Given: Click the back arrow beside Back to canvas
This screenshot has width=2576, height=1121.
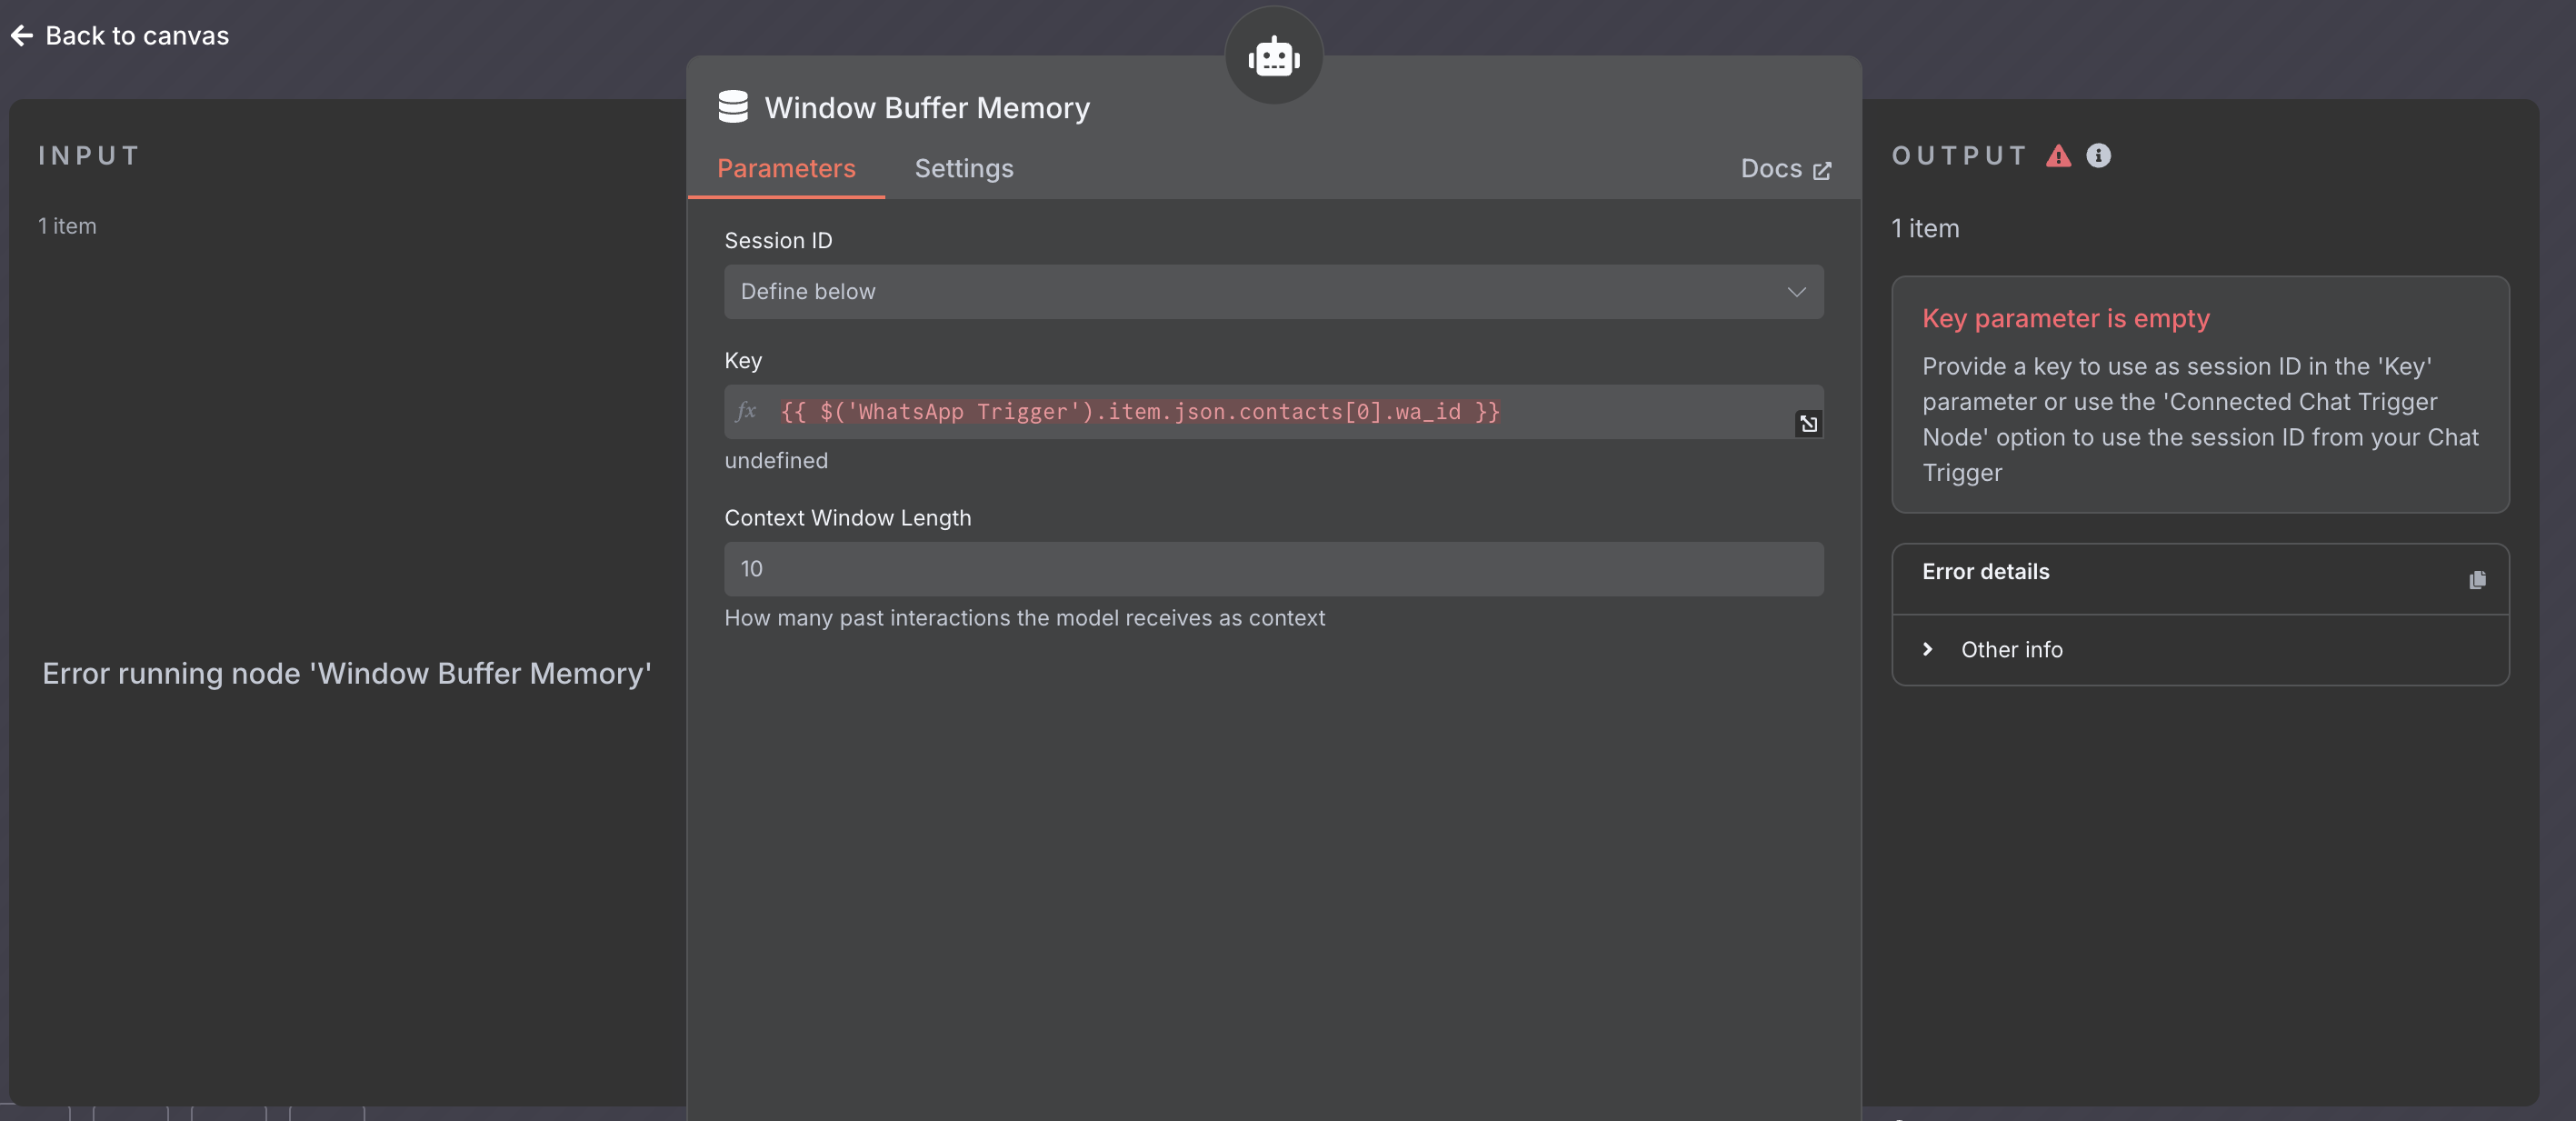Looking at the screenshot, I should tap(20, 35).
